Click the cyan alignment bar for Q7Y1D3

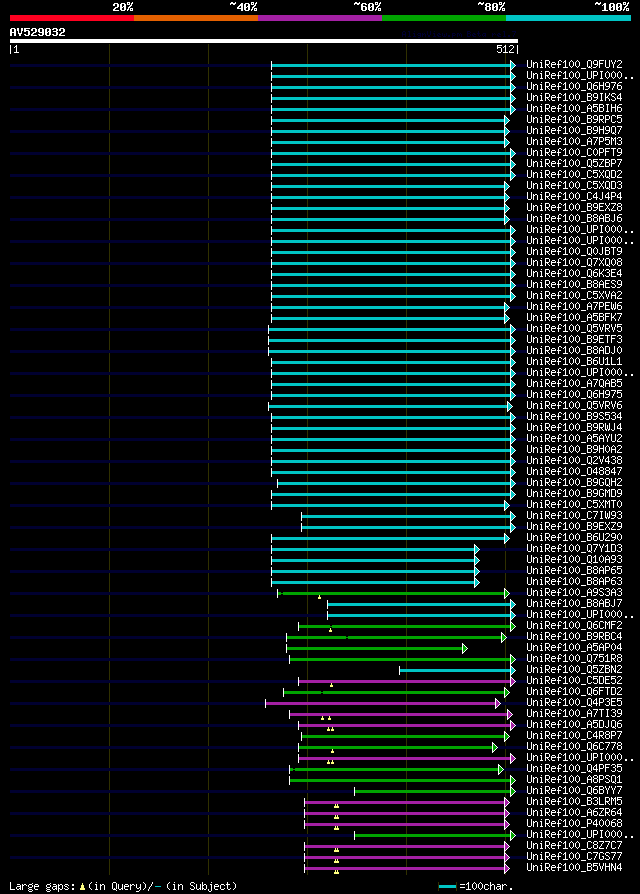(x=375, y=549)
